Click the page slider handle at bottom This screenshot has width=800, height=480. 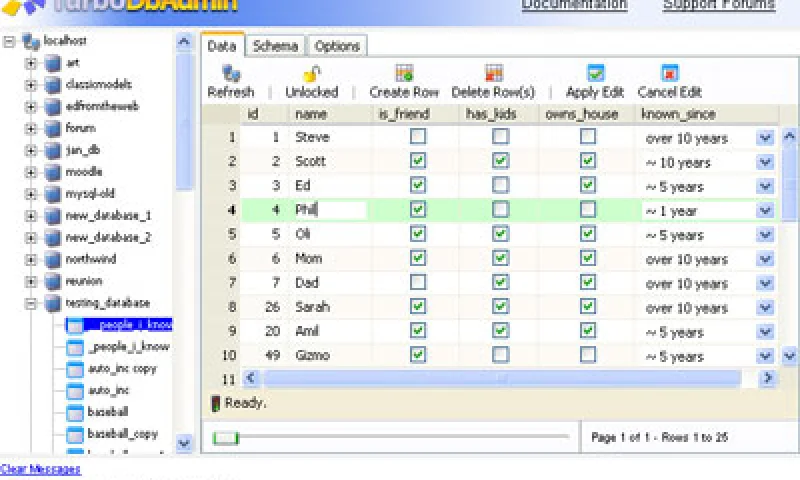pos(226,437)
